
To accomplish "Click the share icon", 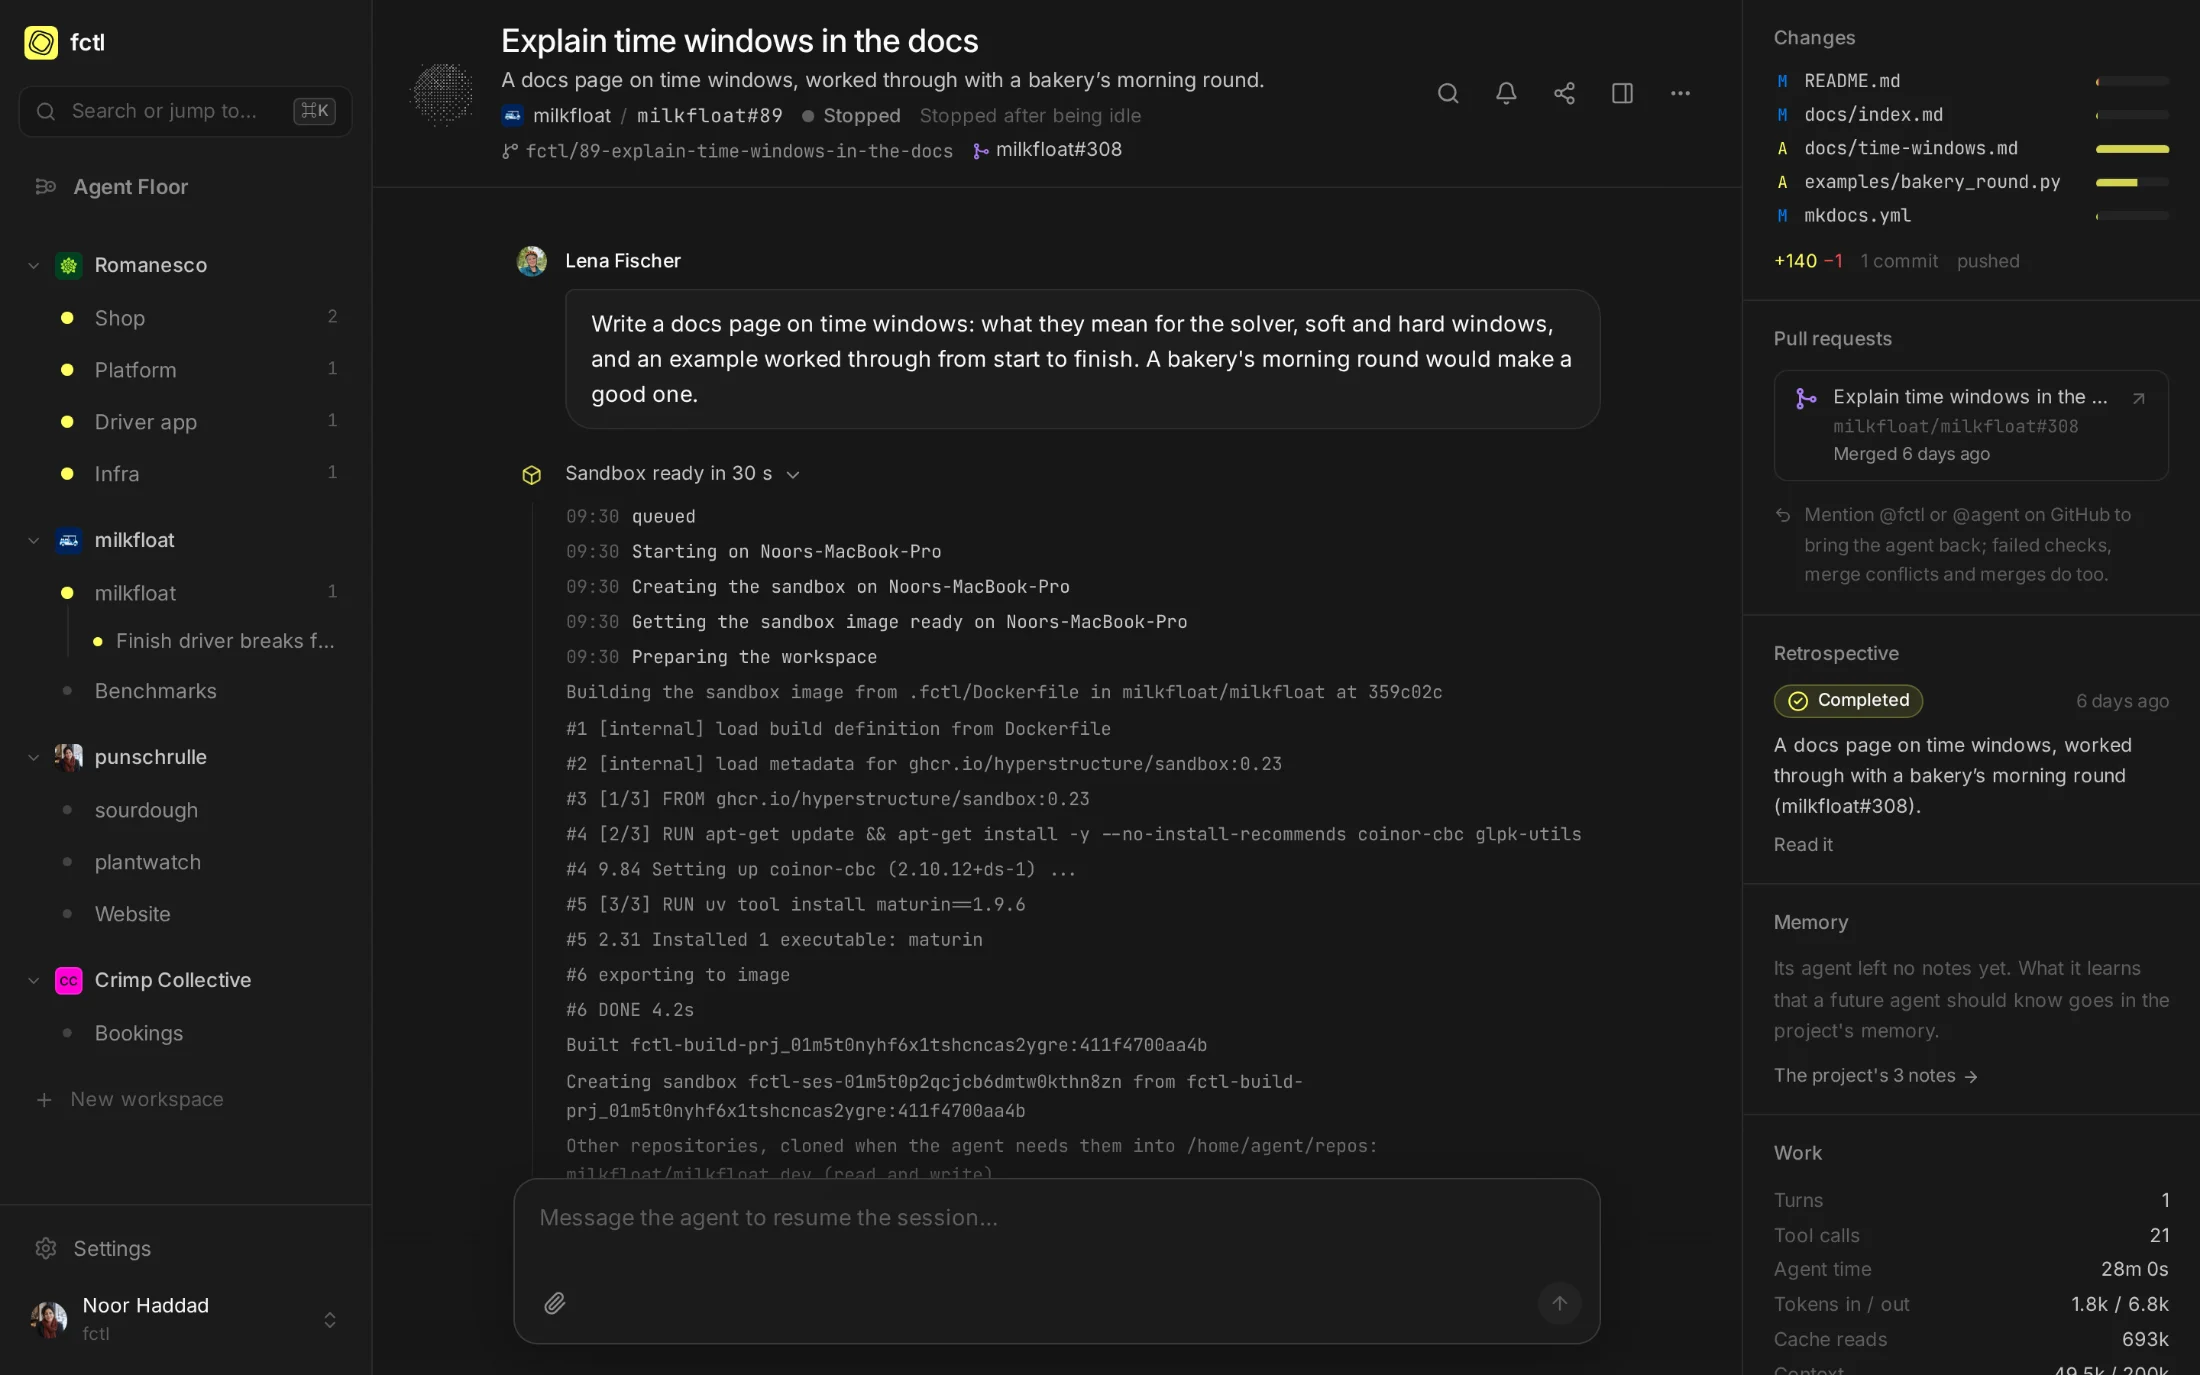I will point(1564,93).
